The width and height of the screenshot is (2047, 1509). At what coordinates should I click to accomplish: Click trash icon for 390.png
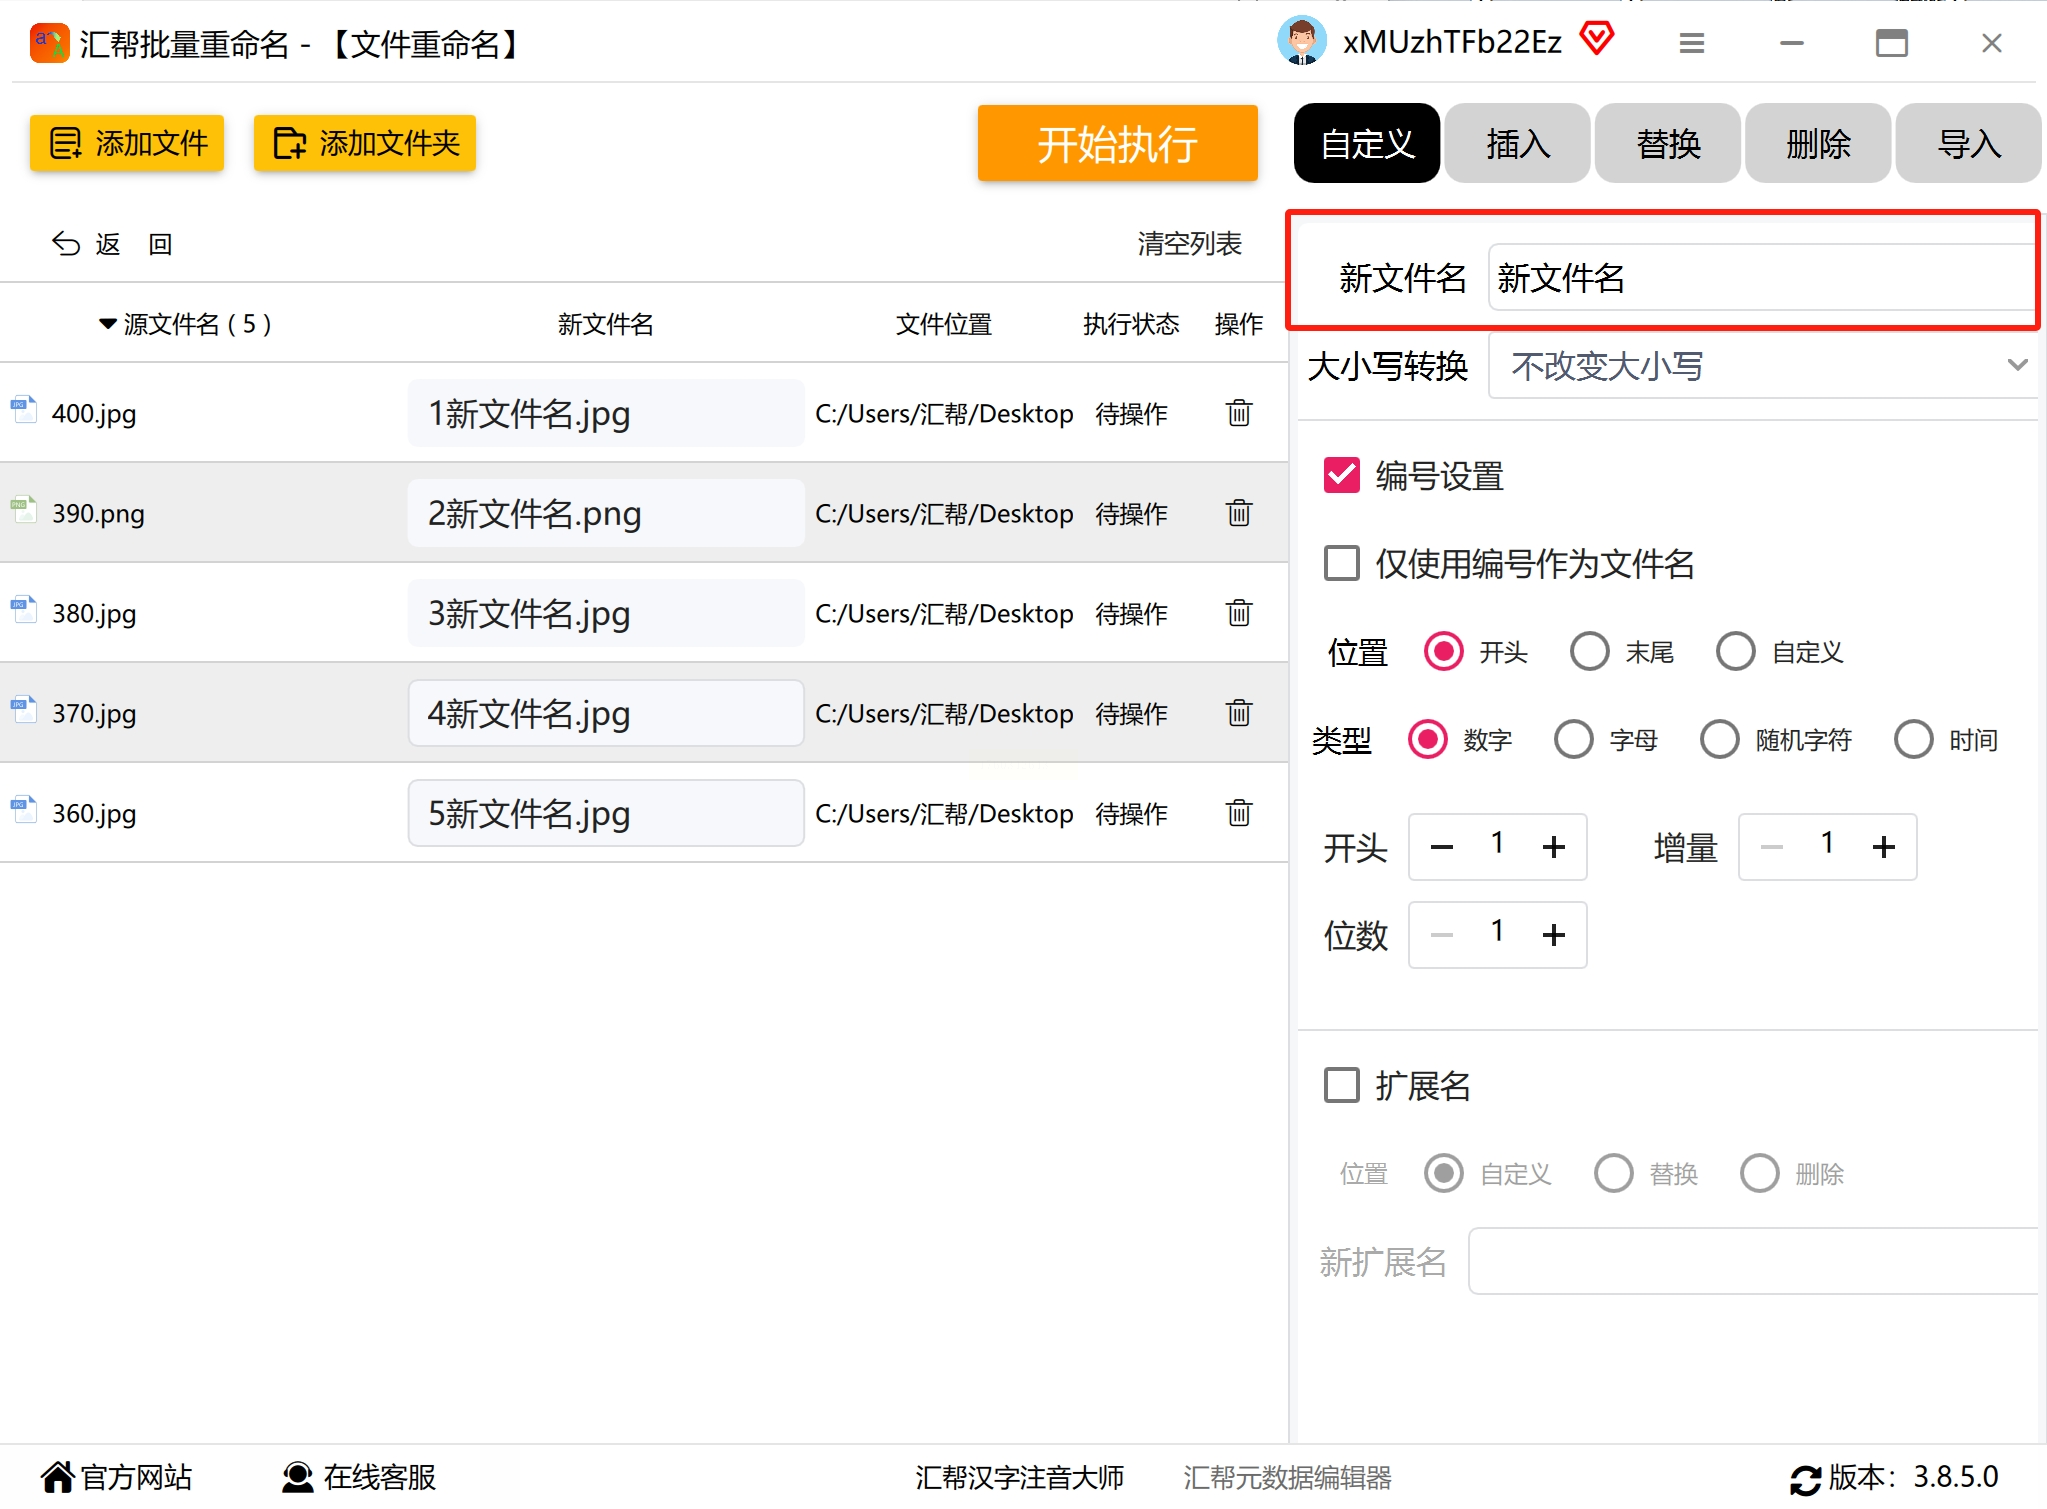(1238, 513)
